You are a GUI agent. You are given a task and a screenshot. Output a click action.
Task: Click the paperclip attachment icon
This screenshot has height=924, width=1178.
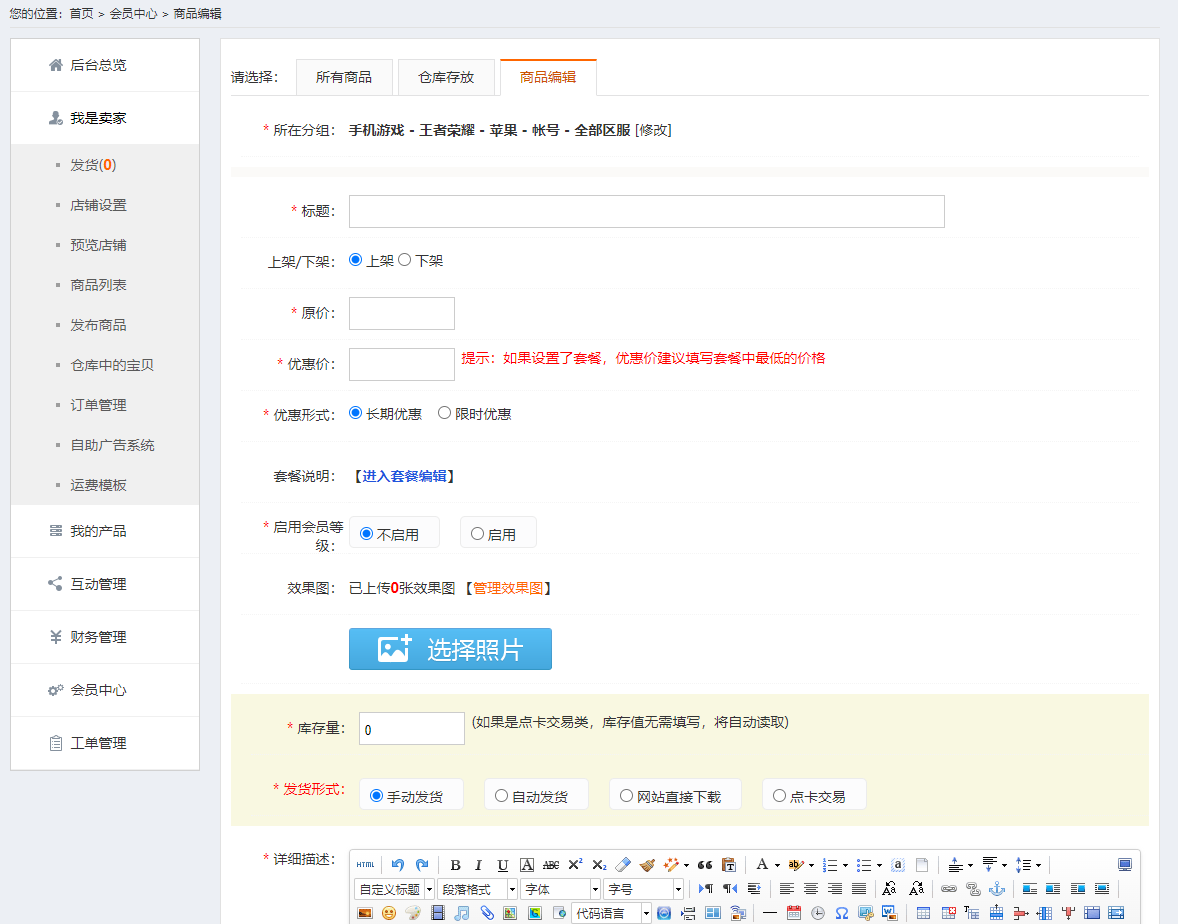click(x=486, y=913)
